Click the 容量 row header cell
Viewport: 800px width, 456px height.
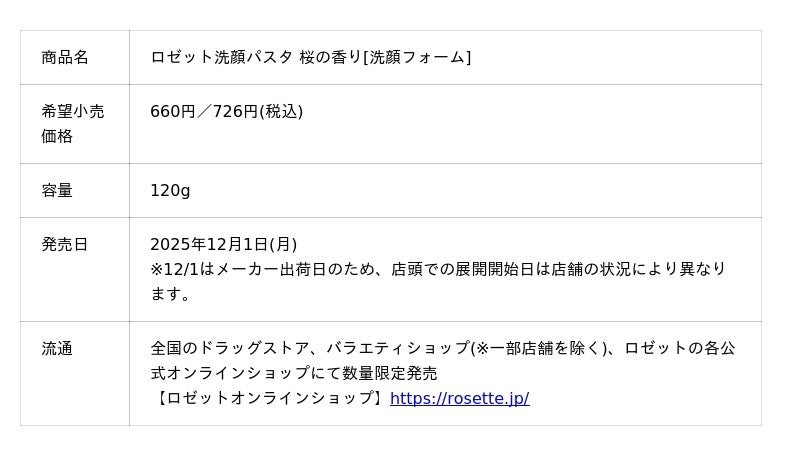pyautogui.click(x=57, y=190)
